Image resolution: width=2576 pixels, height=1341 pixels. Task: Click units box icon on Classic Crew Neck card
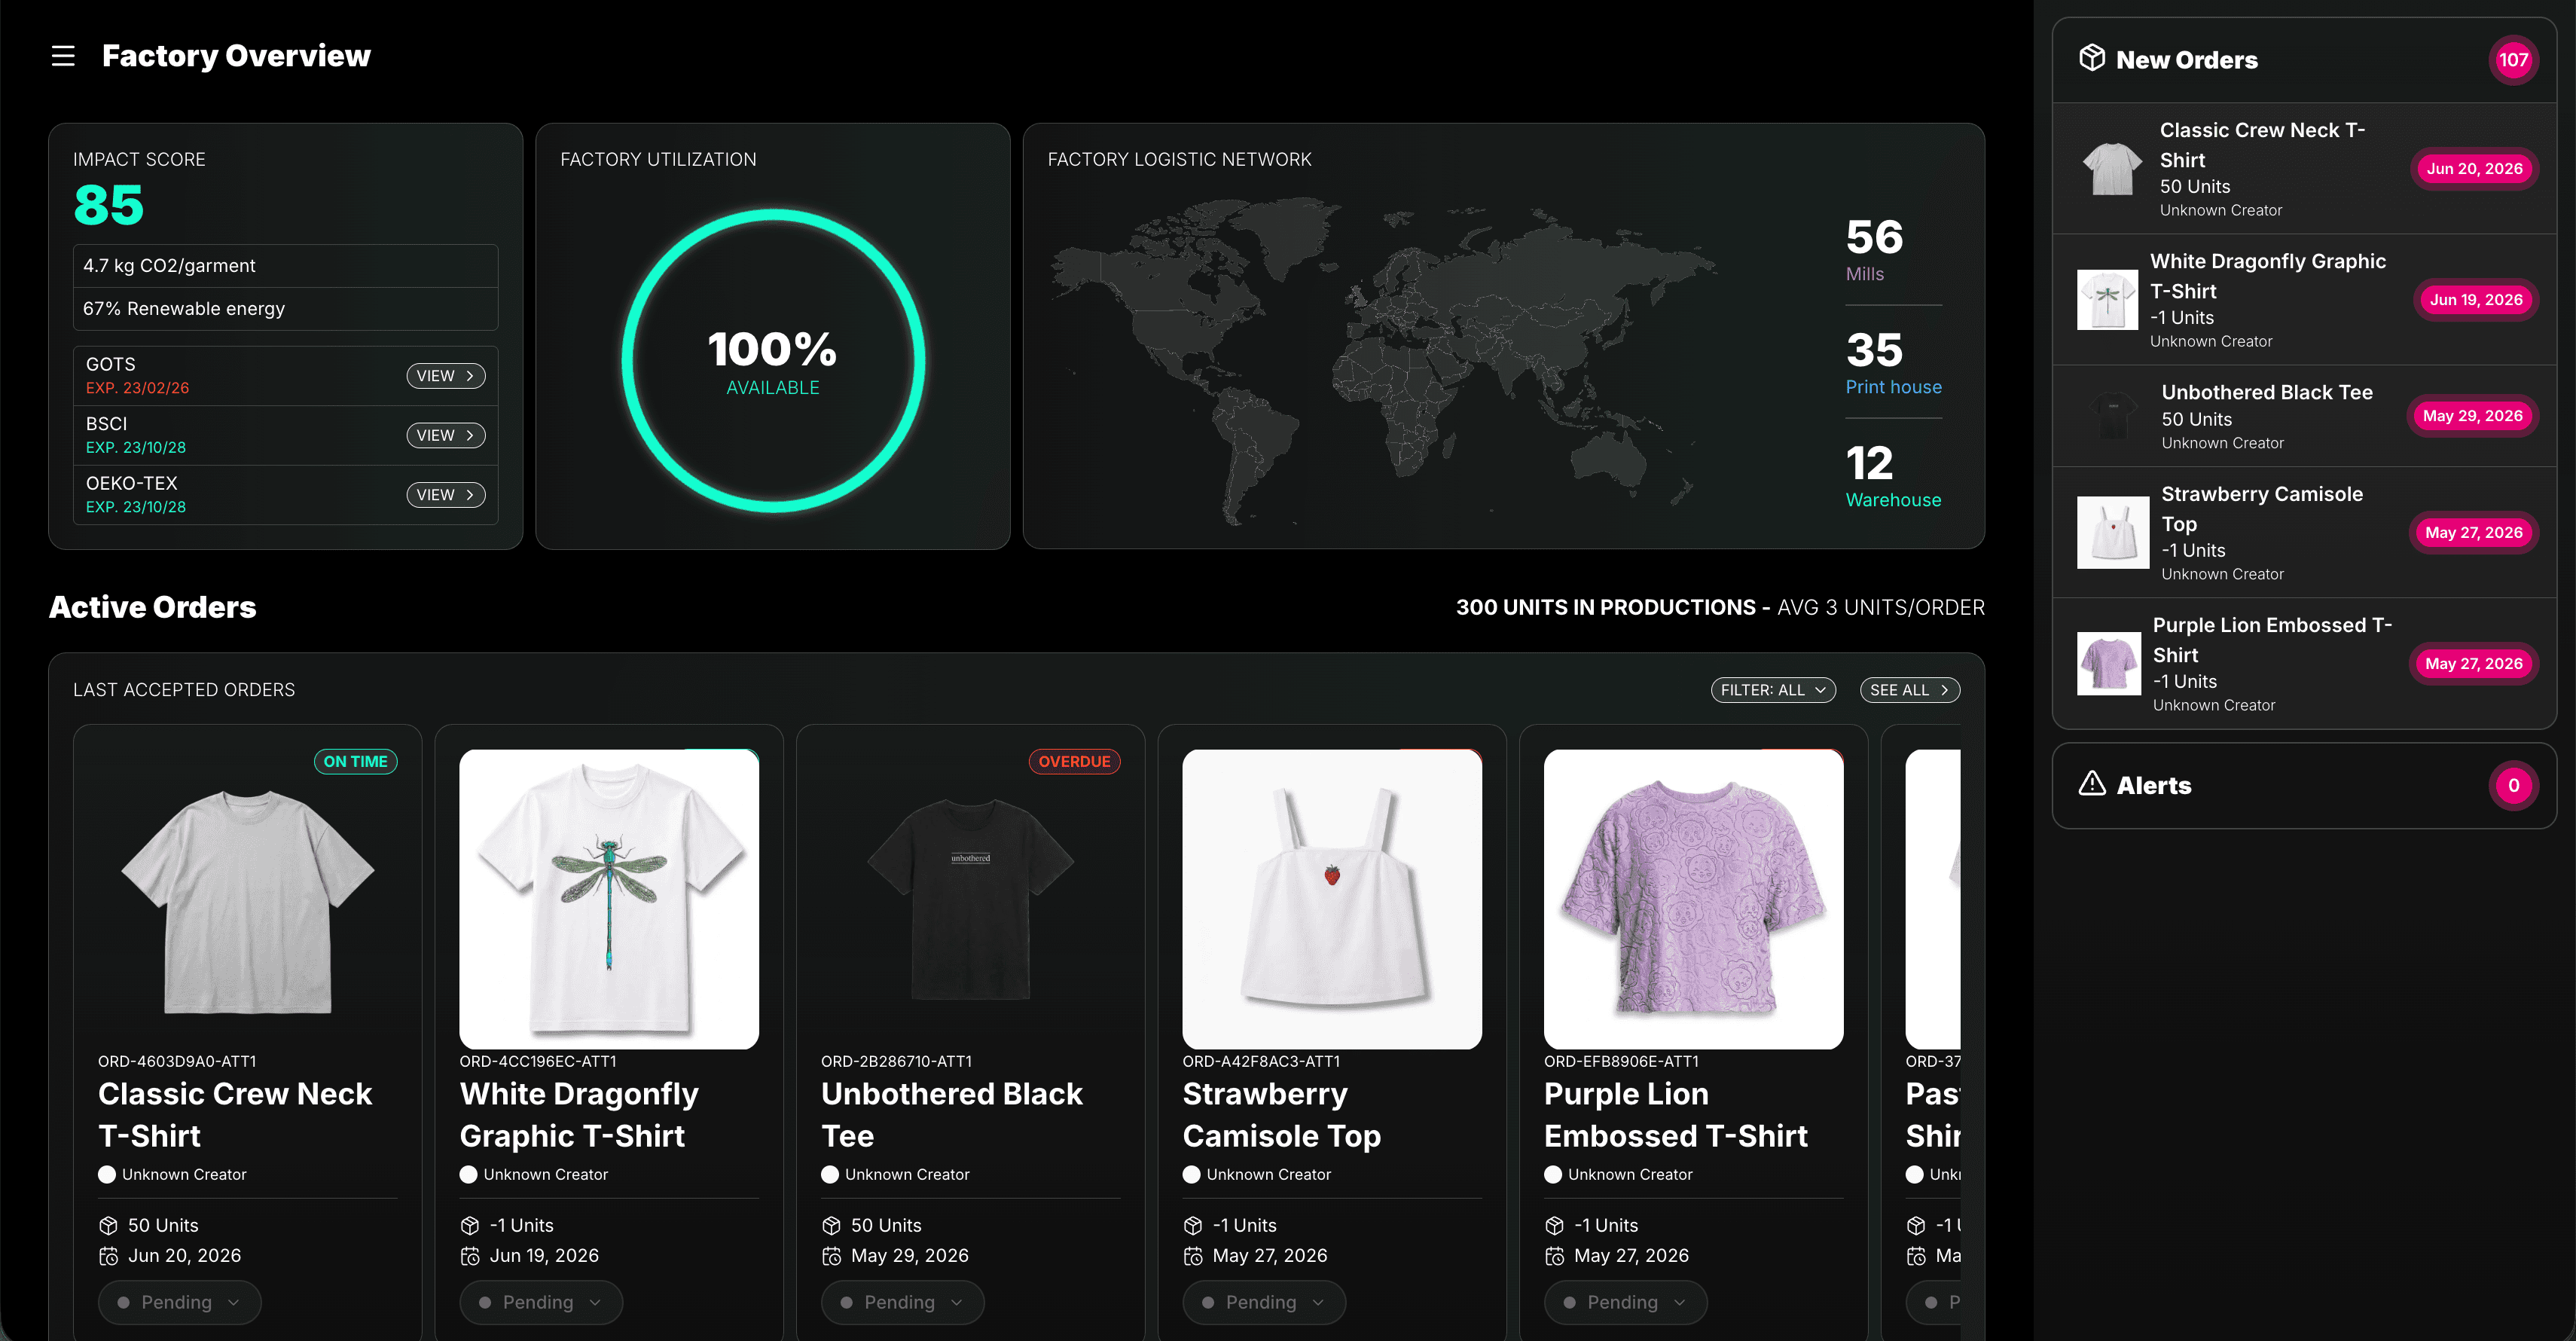coord(108,1225)
